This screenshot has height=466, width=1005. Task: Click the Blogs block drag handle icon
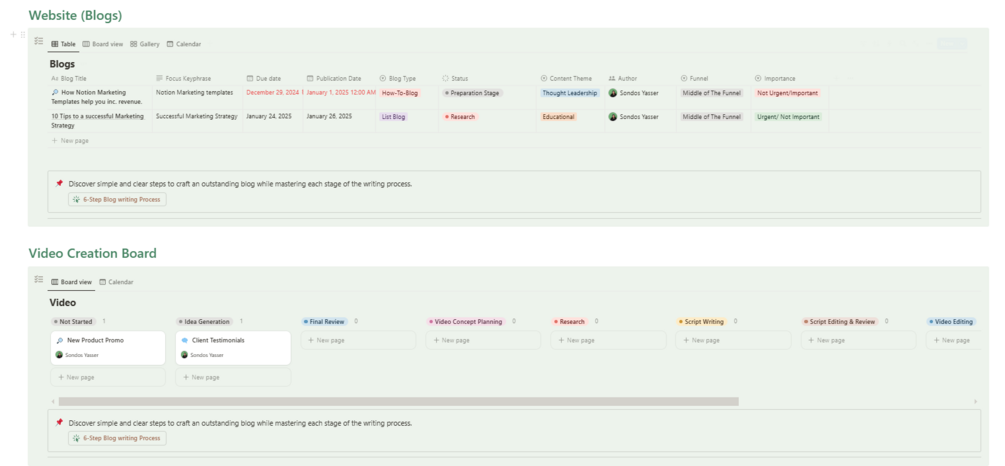(23, 35)
